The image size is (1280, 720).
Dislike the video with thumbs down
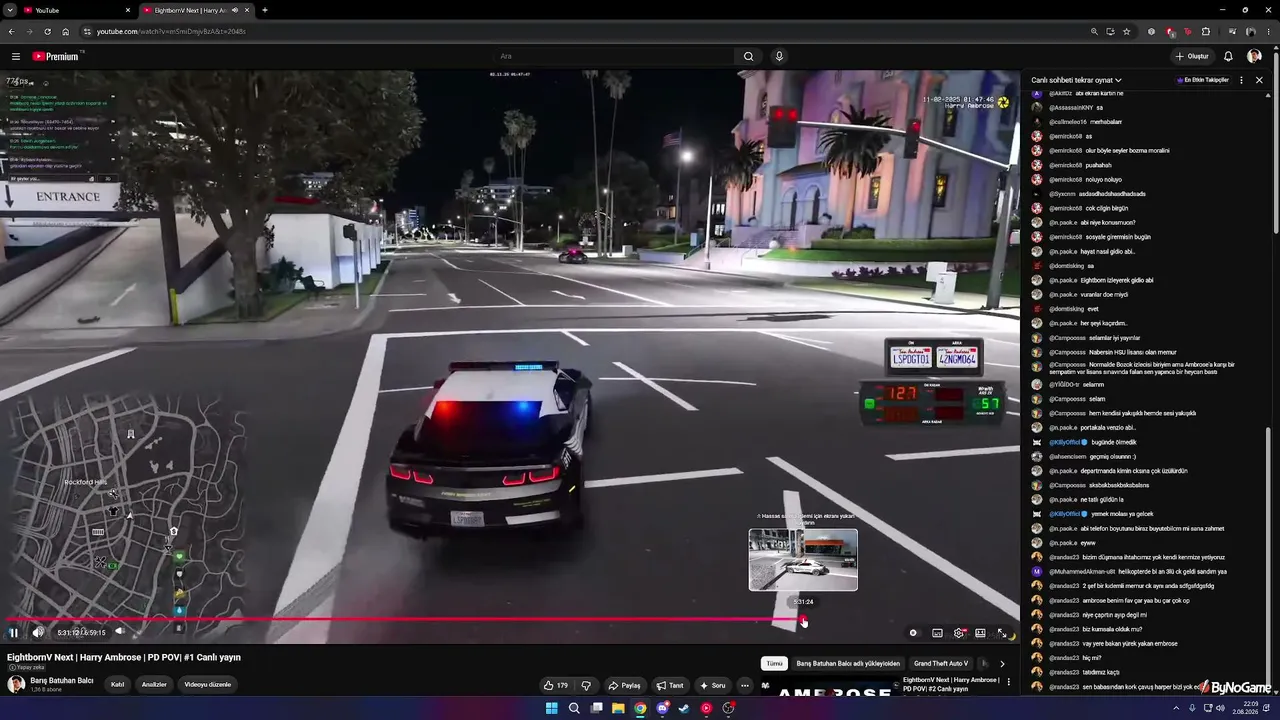pyautogui.click(x=586, y=685)
